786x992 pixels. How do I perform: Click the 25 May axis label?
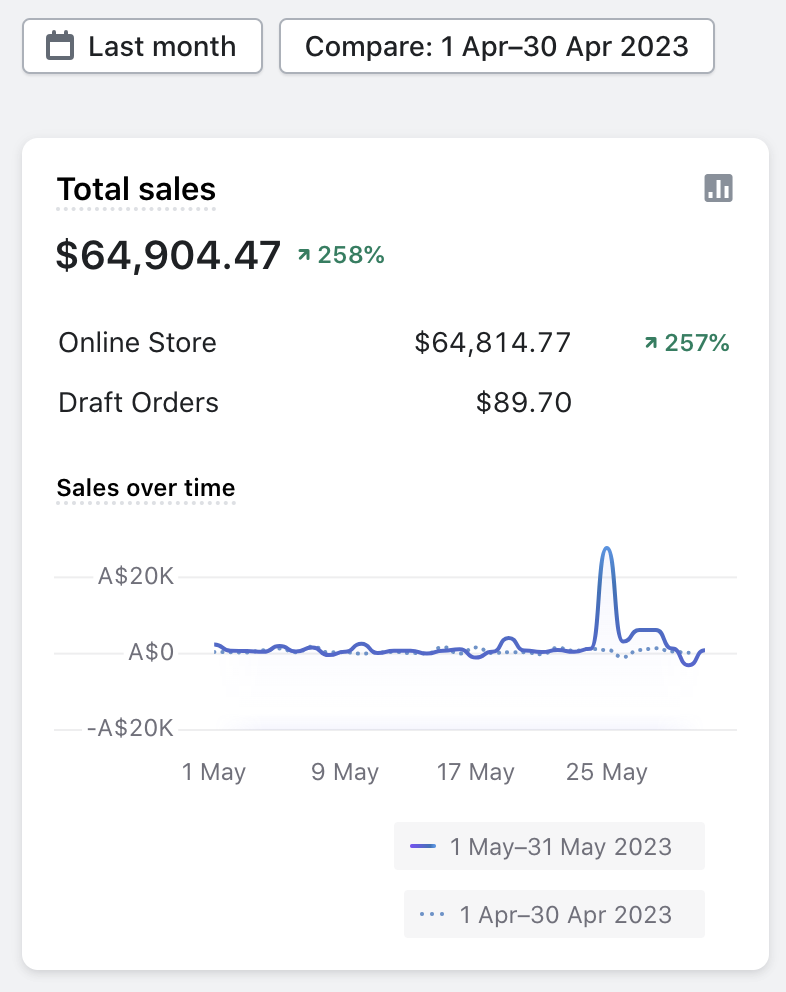(x=606, y=772)
